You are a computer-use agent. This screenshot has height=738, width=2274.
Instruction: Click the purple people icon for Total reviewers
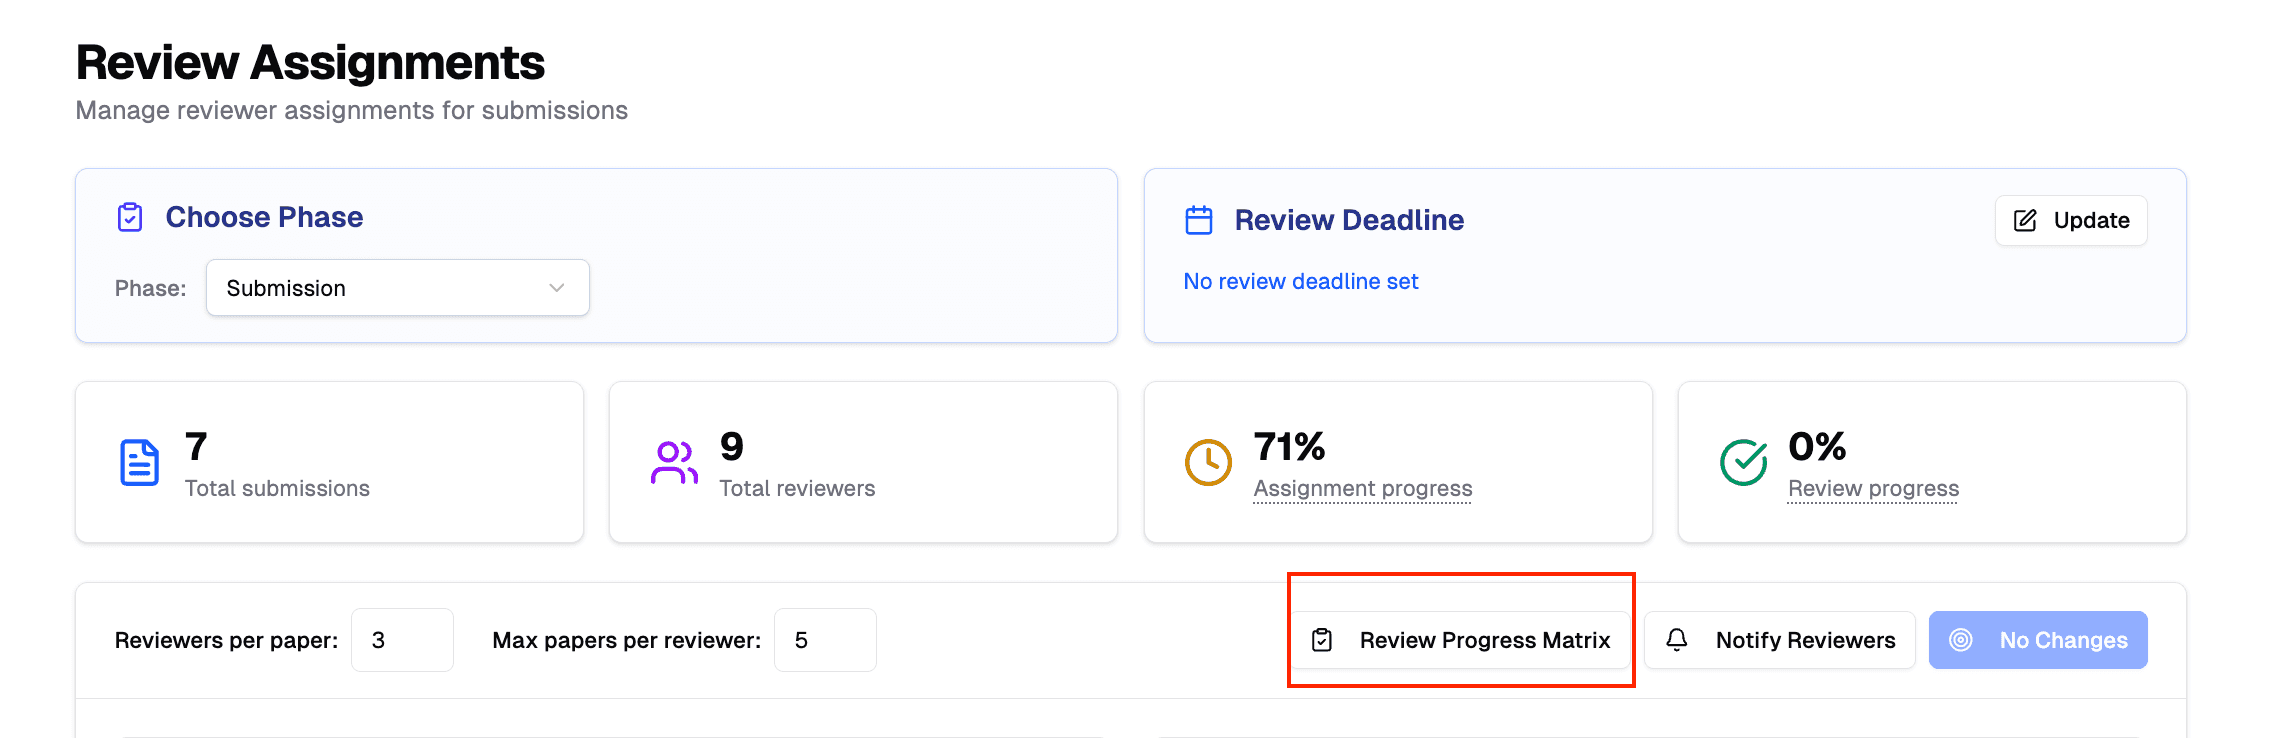[674, 461]
